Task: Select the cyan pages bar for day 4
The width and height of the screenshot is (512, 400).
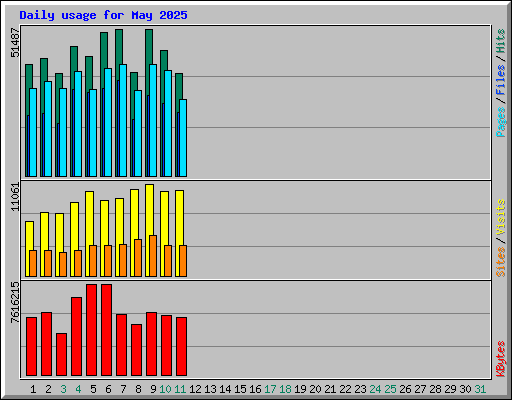Action: [78, 124]
